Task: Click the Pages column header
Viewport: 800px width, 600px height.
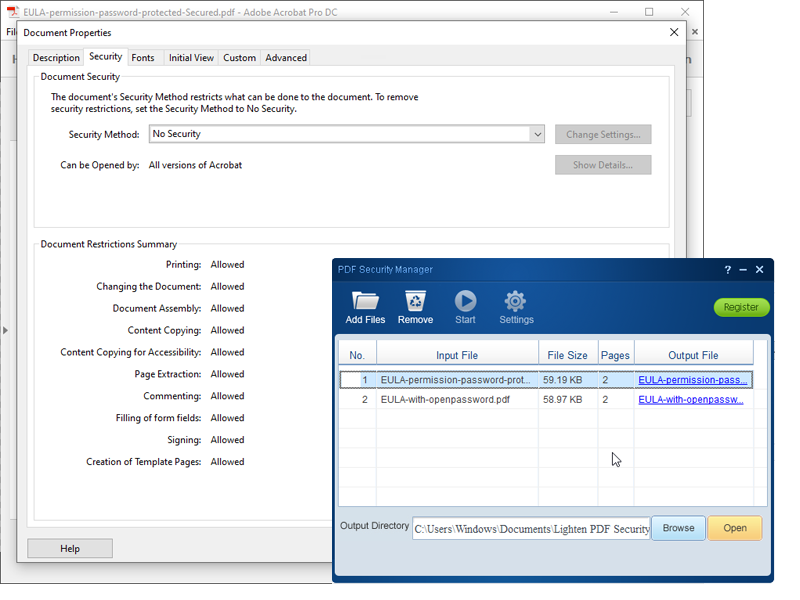Action: 615,355
